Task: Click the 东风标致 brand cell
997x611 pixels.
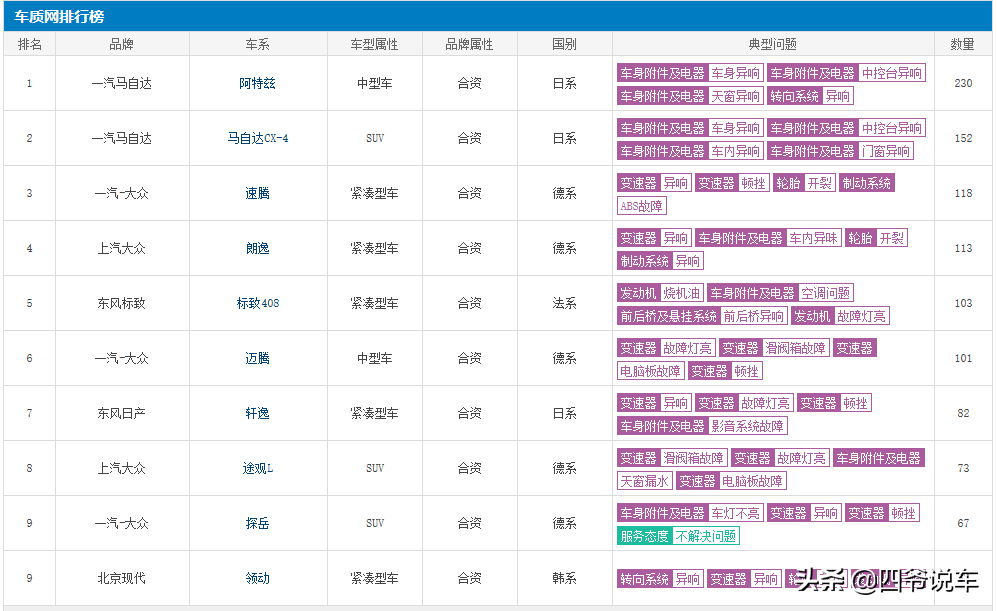Action: (121, 303)
